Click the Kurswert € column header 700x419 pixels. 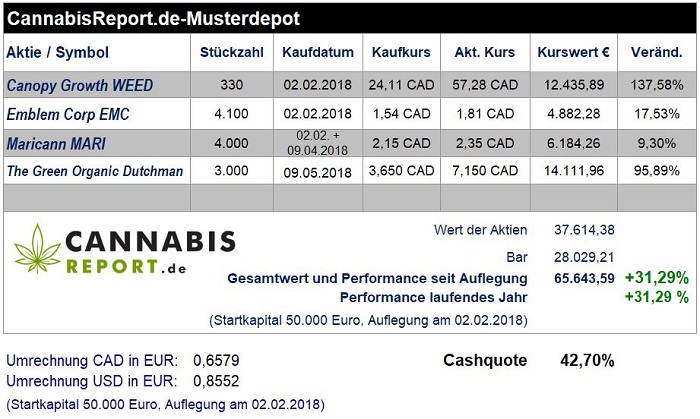point(574,52)
